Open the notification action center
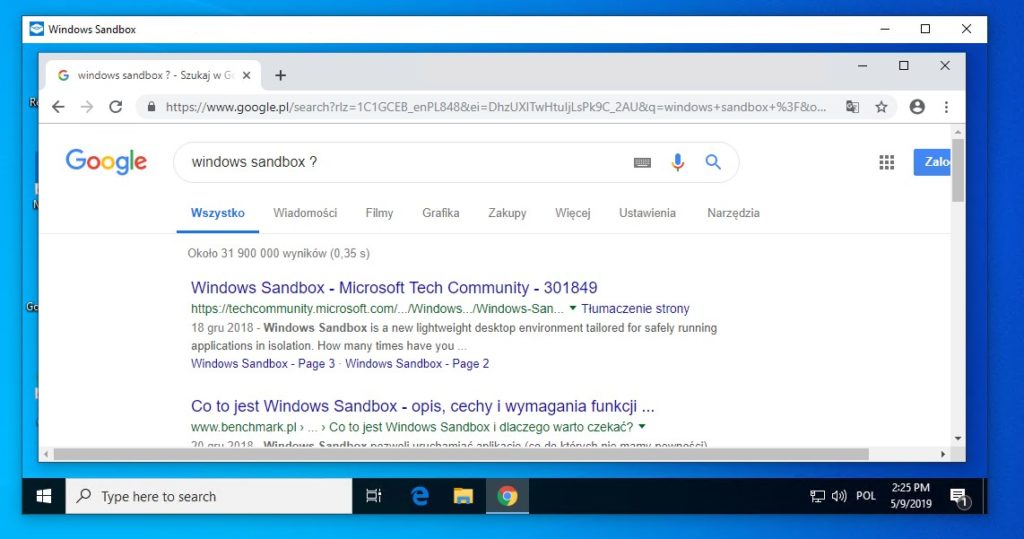 tap(959, 497)
